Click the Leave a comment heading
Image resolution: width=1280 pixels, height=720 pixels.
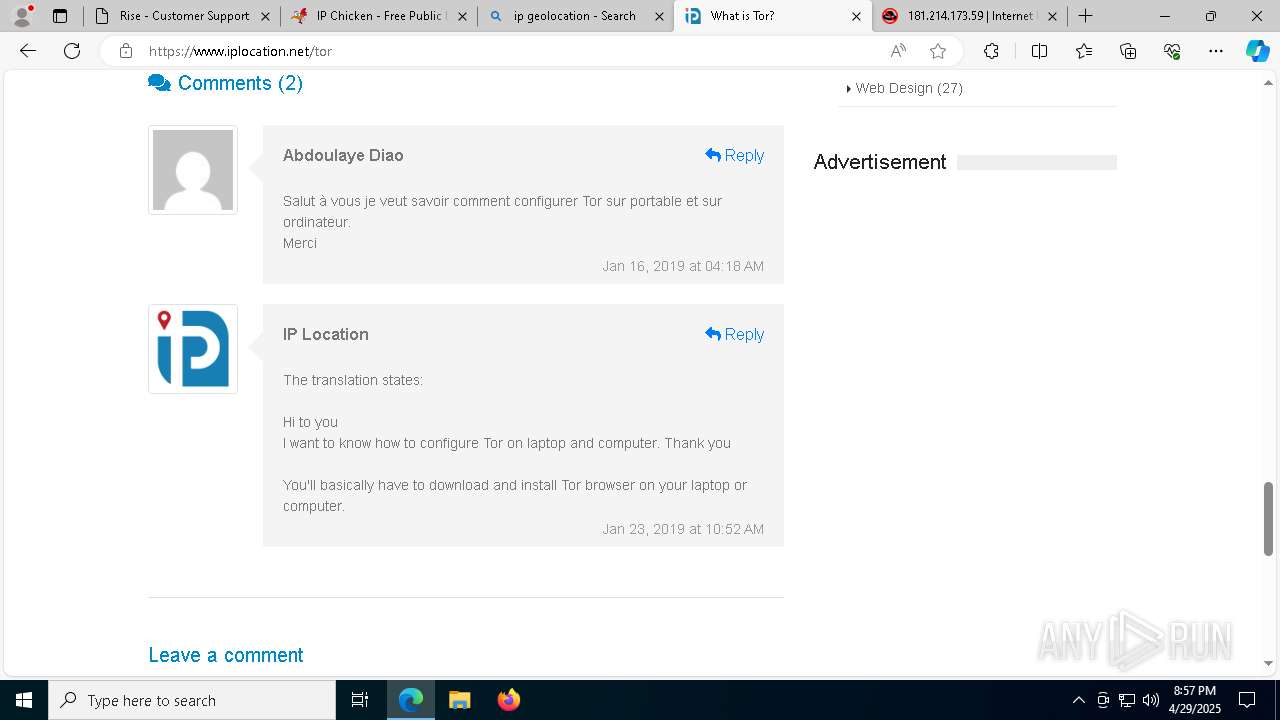click(x=226, y=655)
